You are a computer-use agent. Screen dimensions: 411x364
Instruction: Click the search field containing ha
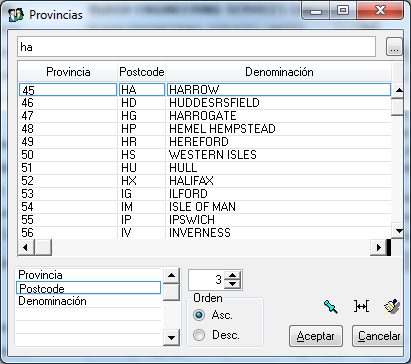(196, 47)
